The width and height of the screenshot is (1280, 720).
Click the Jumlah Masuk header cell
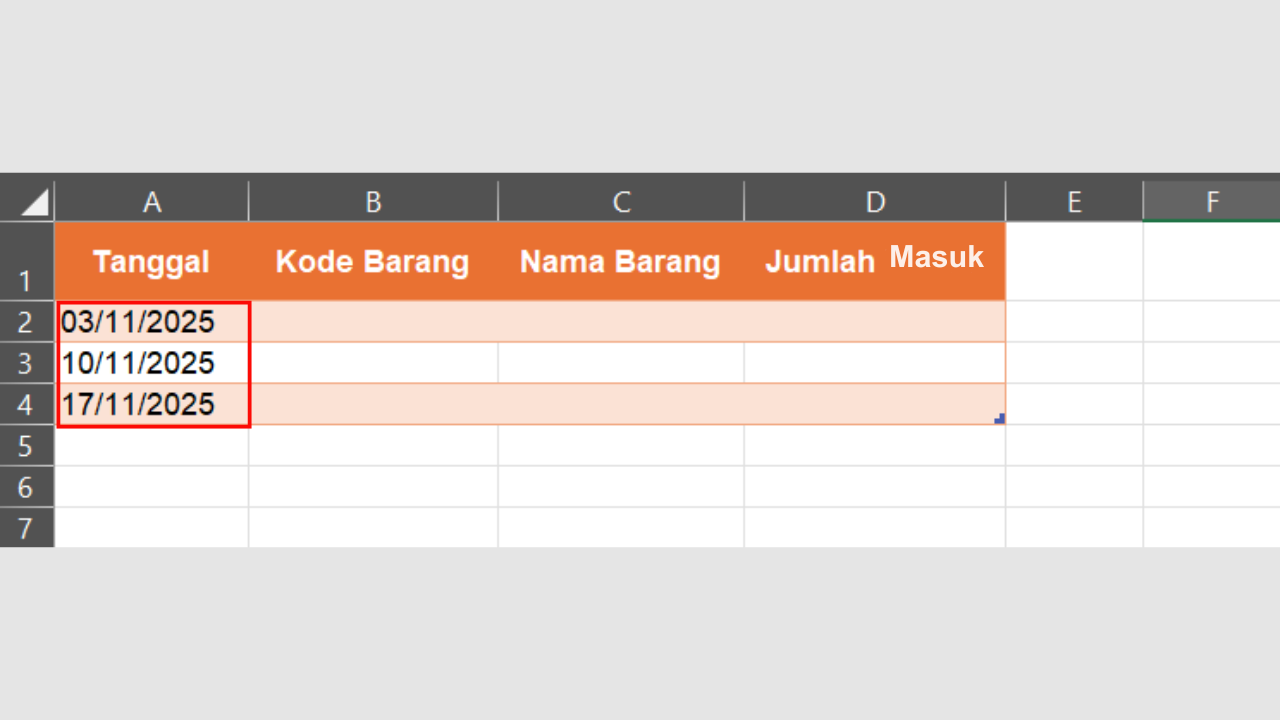(874, 261)
